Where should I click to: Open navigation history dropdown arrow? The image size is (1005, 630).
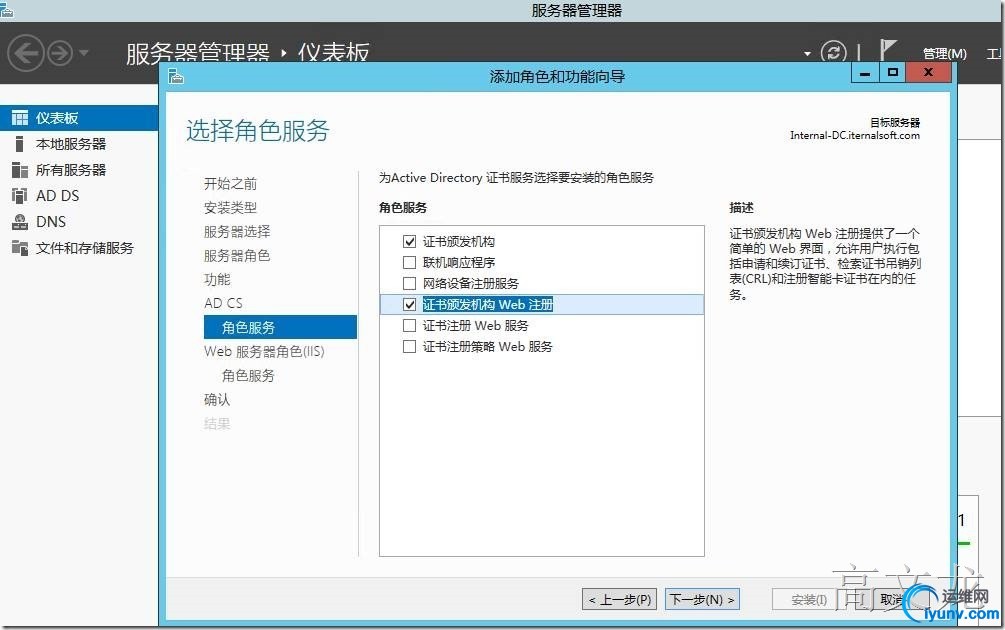84,53
